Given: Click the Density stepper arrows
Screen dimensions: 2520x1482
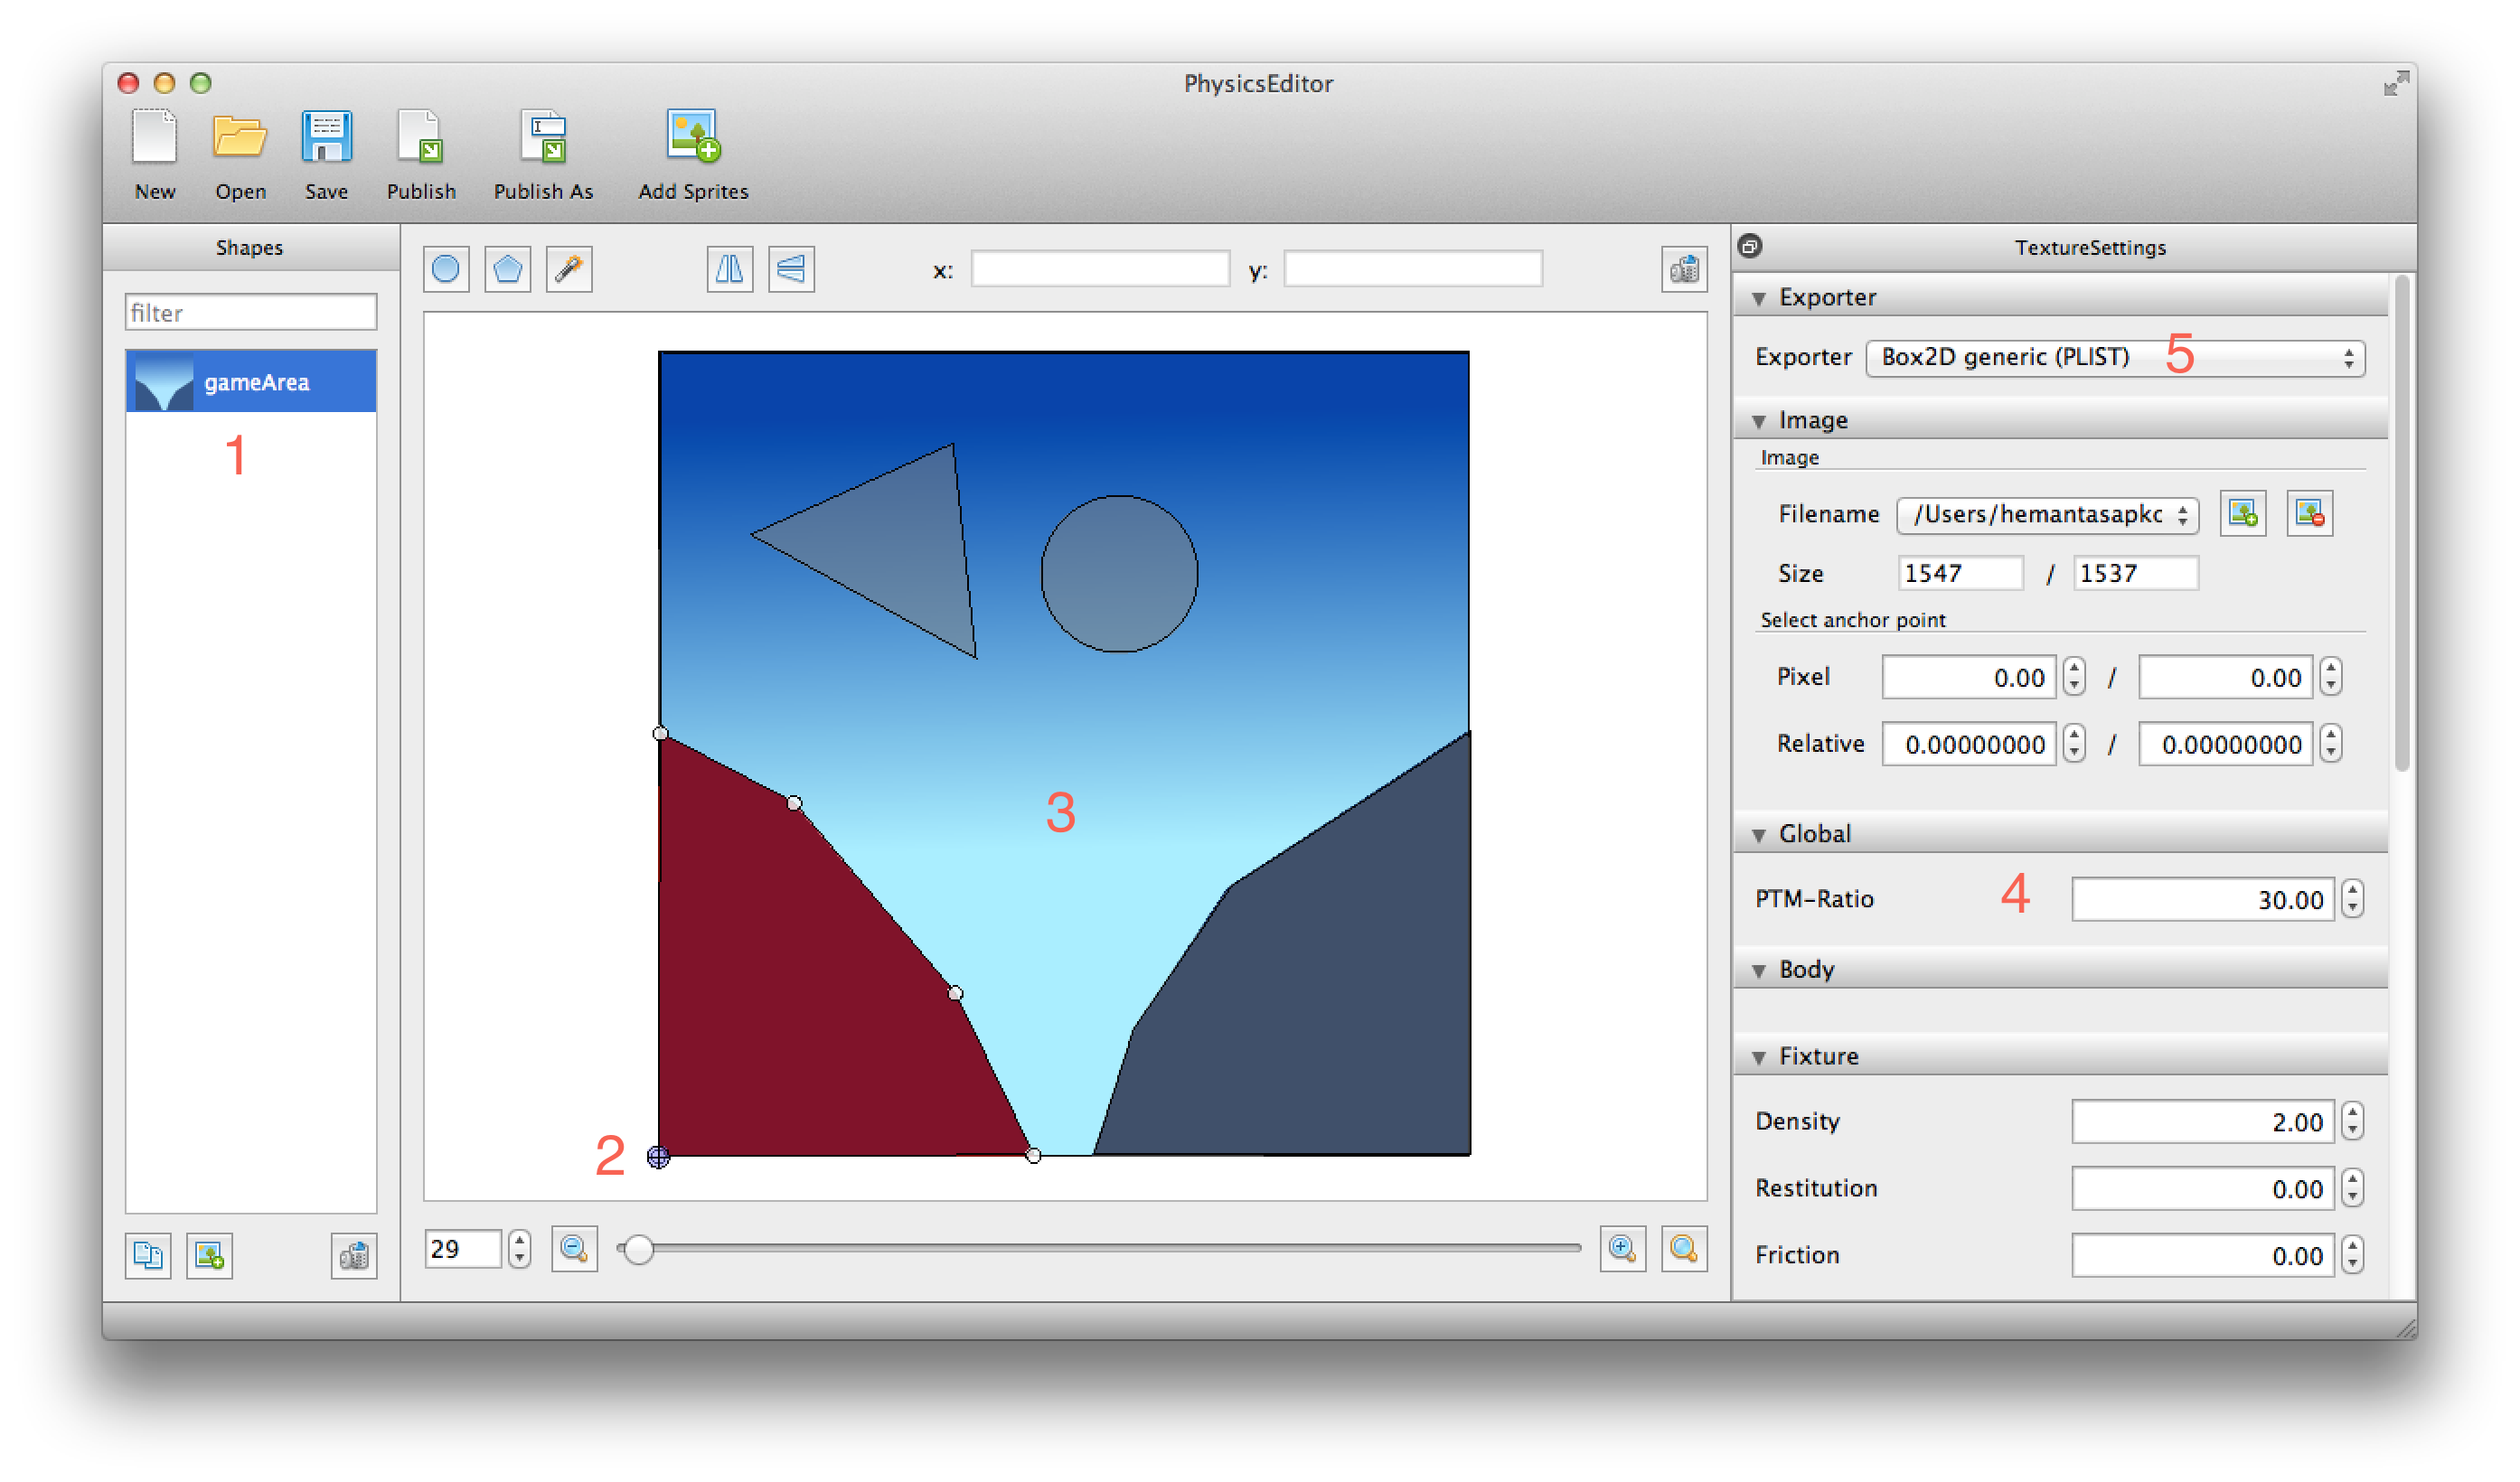Looking at the screenshot, I should (2353, 1122).
